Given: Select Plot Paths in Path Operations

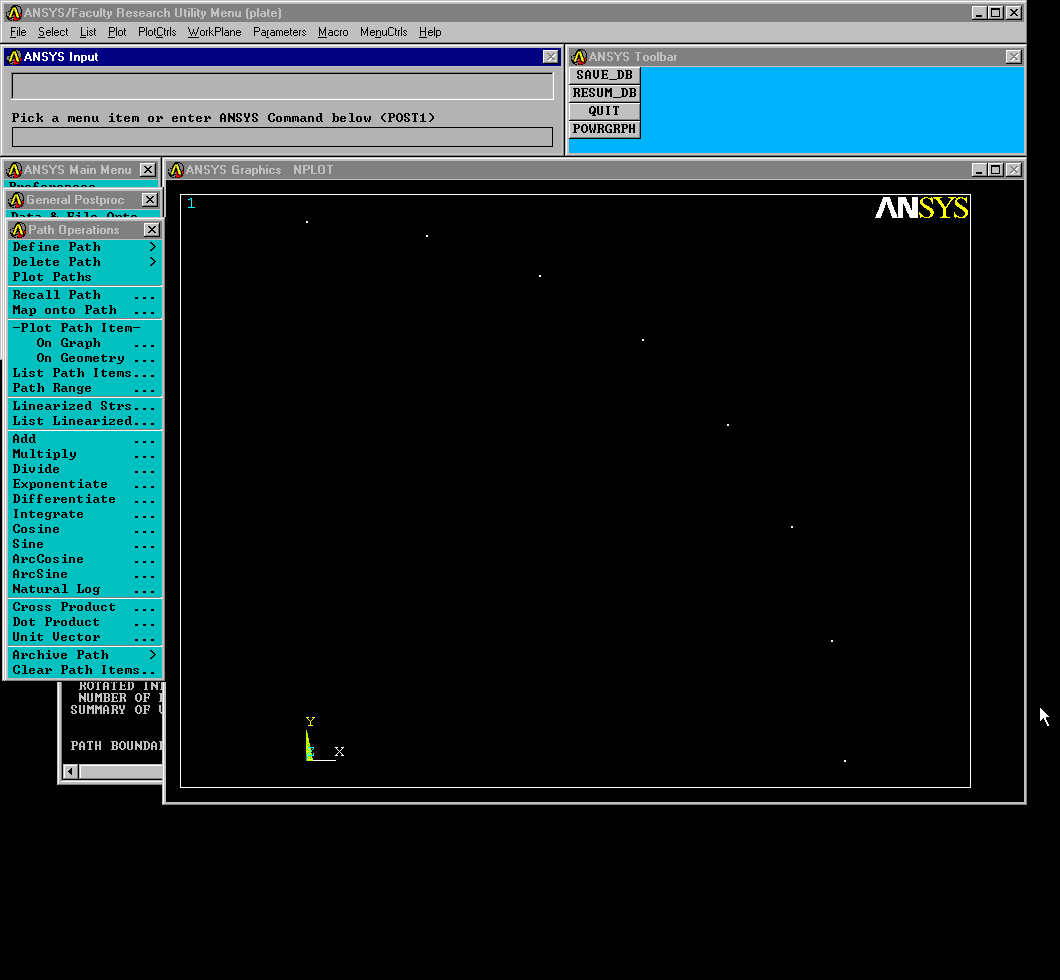Looking at the screenshot, I should (52, 277).
